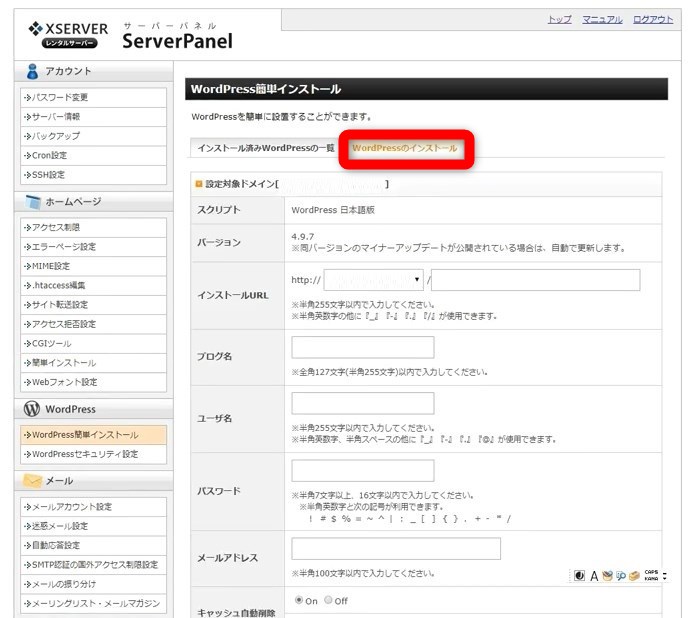Switch to インストール済みWordPressの一覧 tab
Screen dimensions: 690x618
coord(265,148)
